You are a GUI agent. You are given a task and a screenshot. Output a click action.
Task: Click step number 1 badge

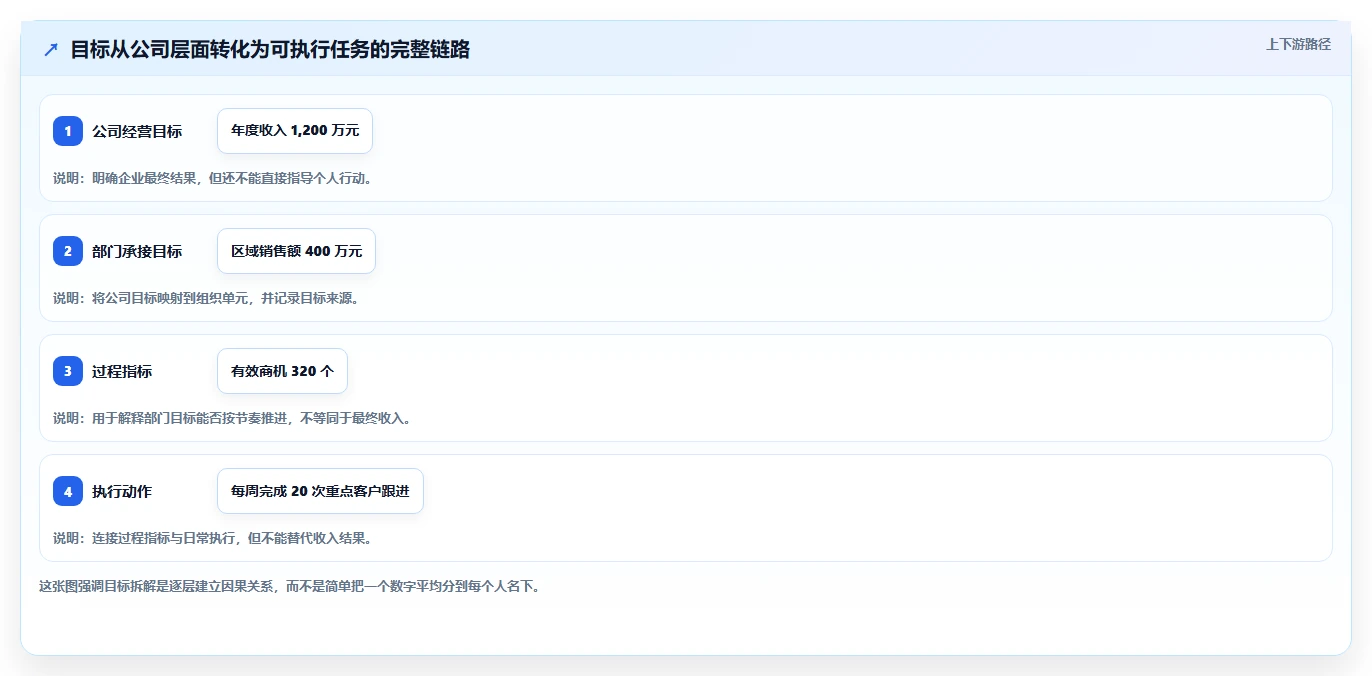[68, 131]
